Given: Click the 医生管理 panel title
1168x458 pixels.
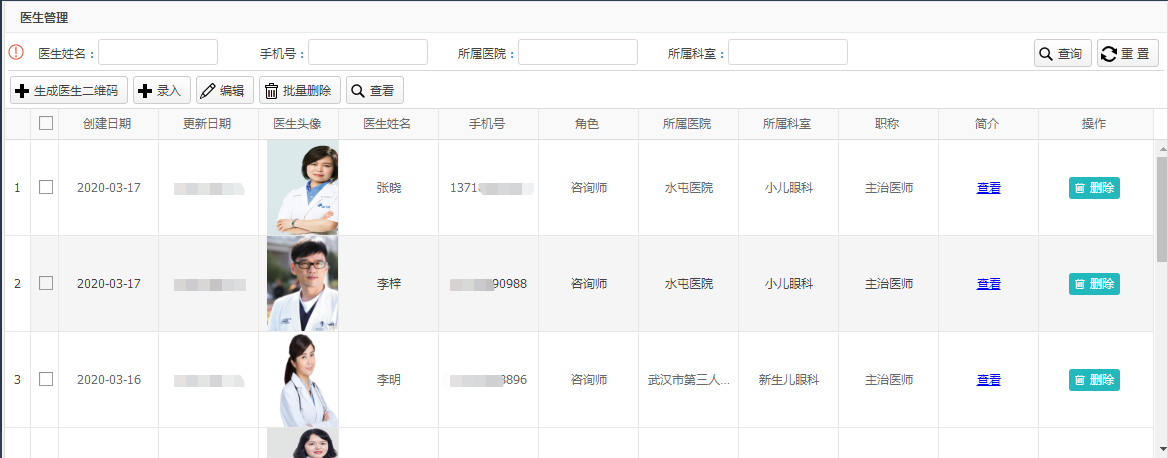Looking at the screenshot, I should (x=44, y=18).
